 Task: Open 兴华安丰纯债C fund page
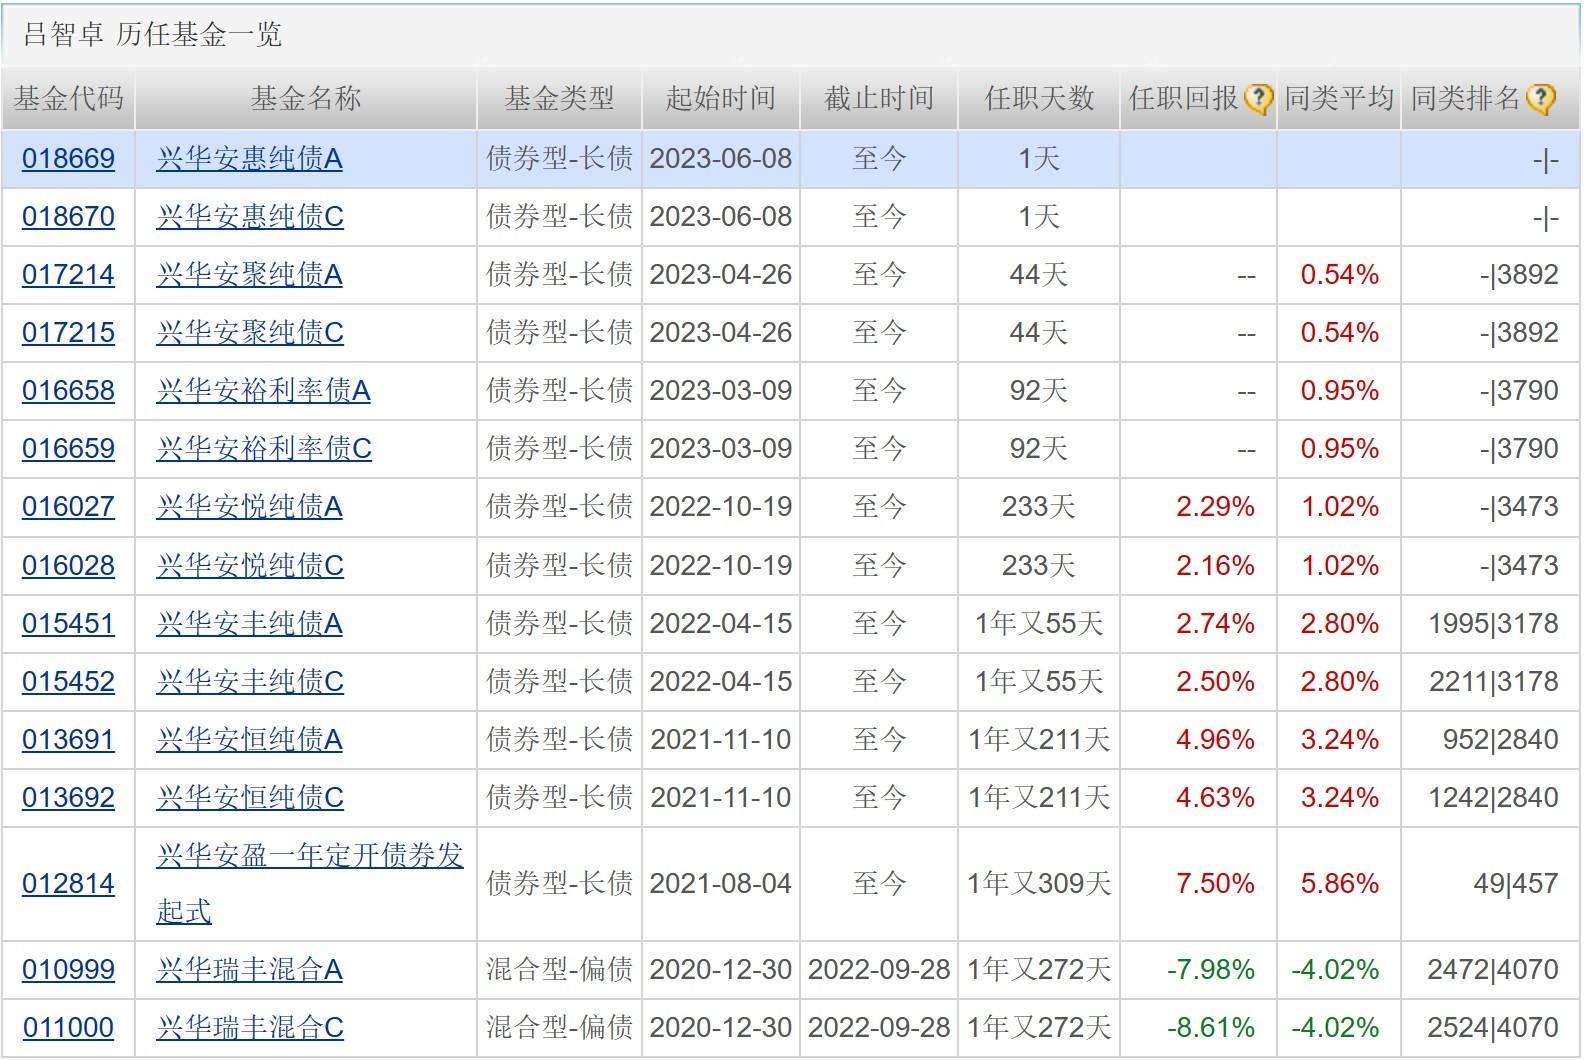click(x=250, y=682)
